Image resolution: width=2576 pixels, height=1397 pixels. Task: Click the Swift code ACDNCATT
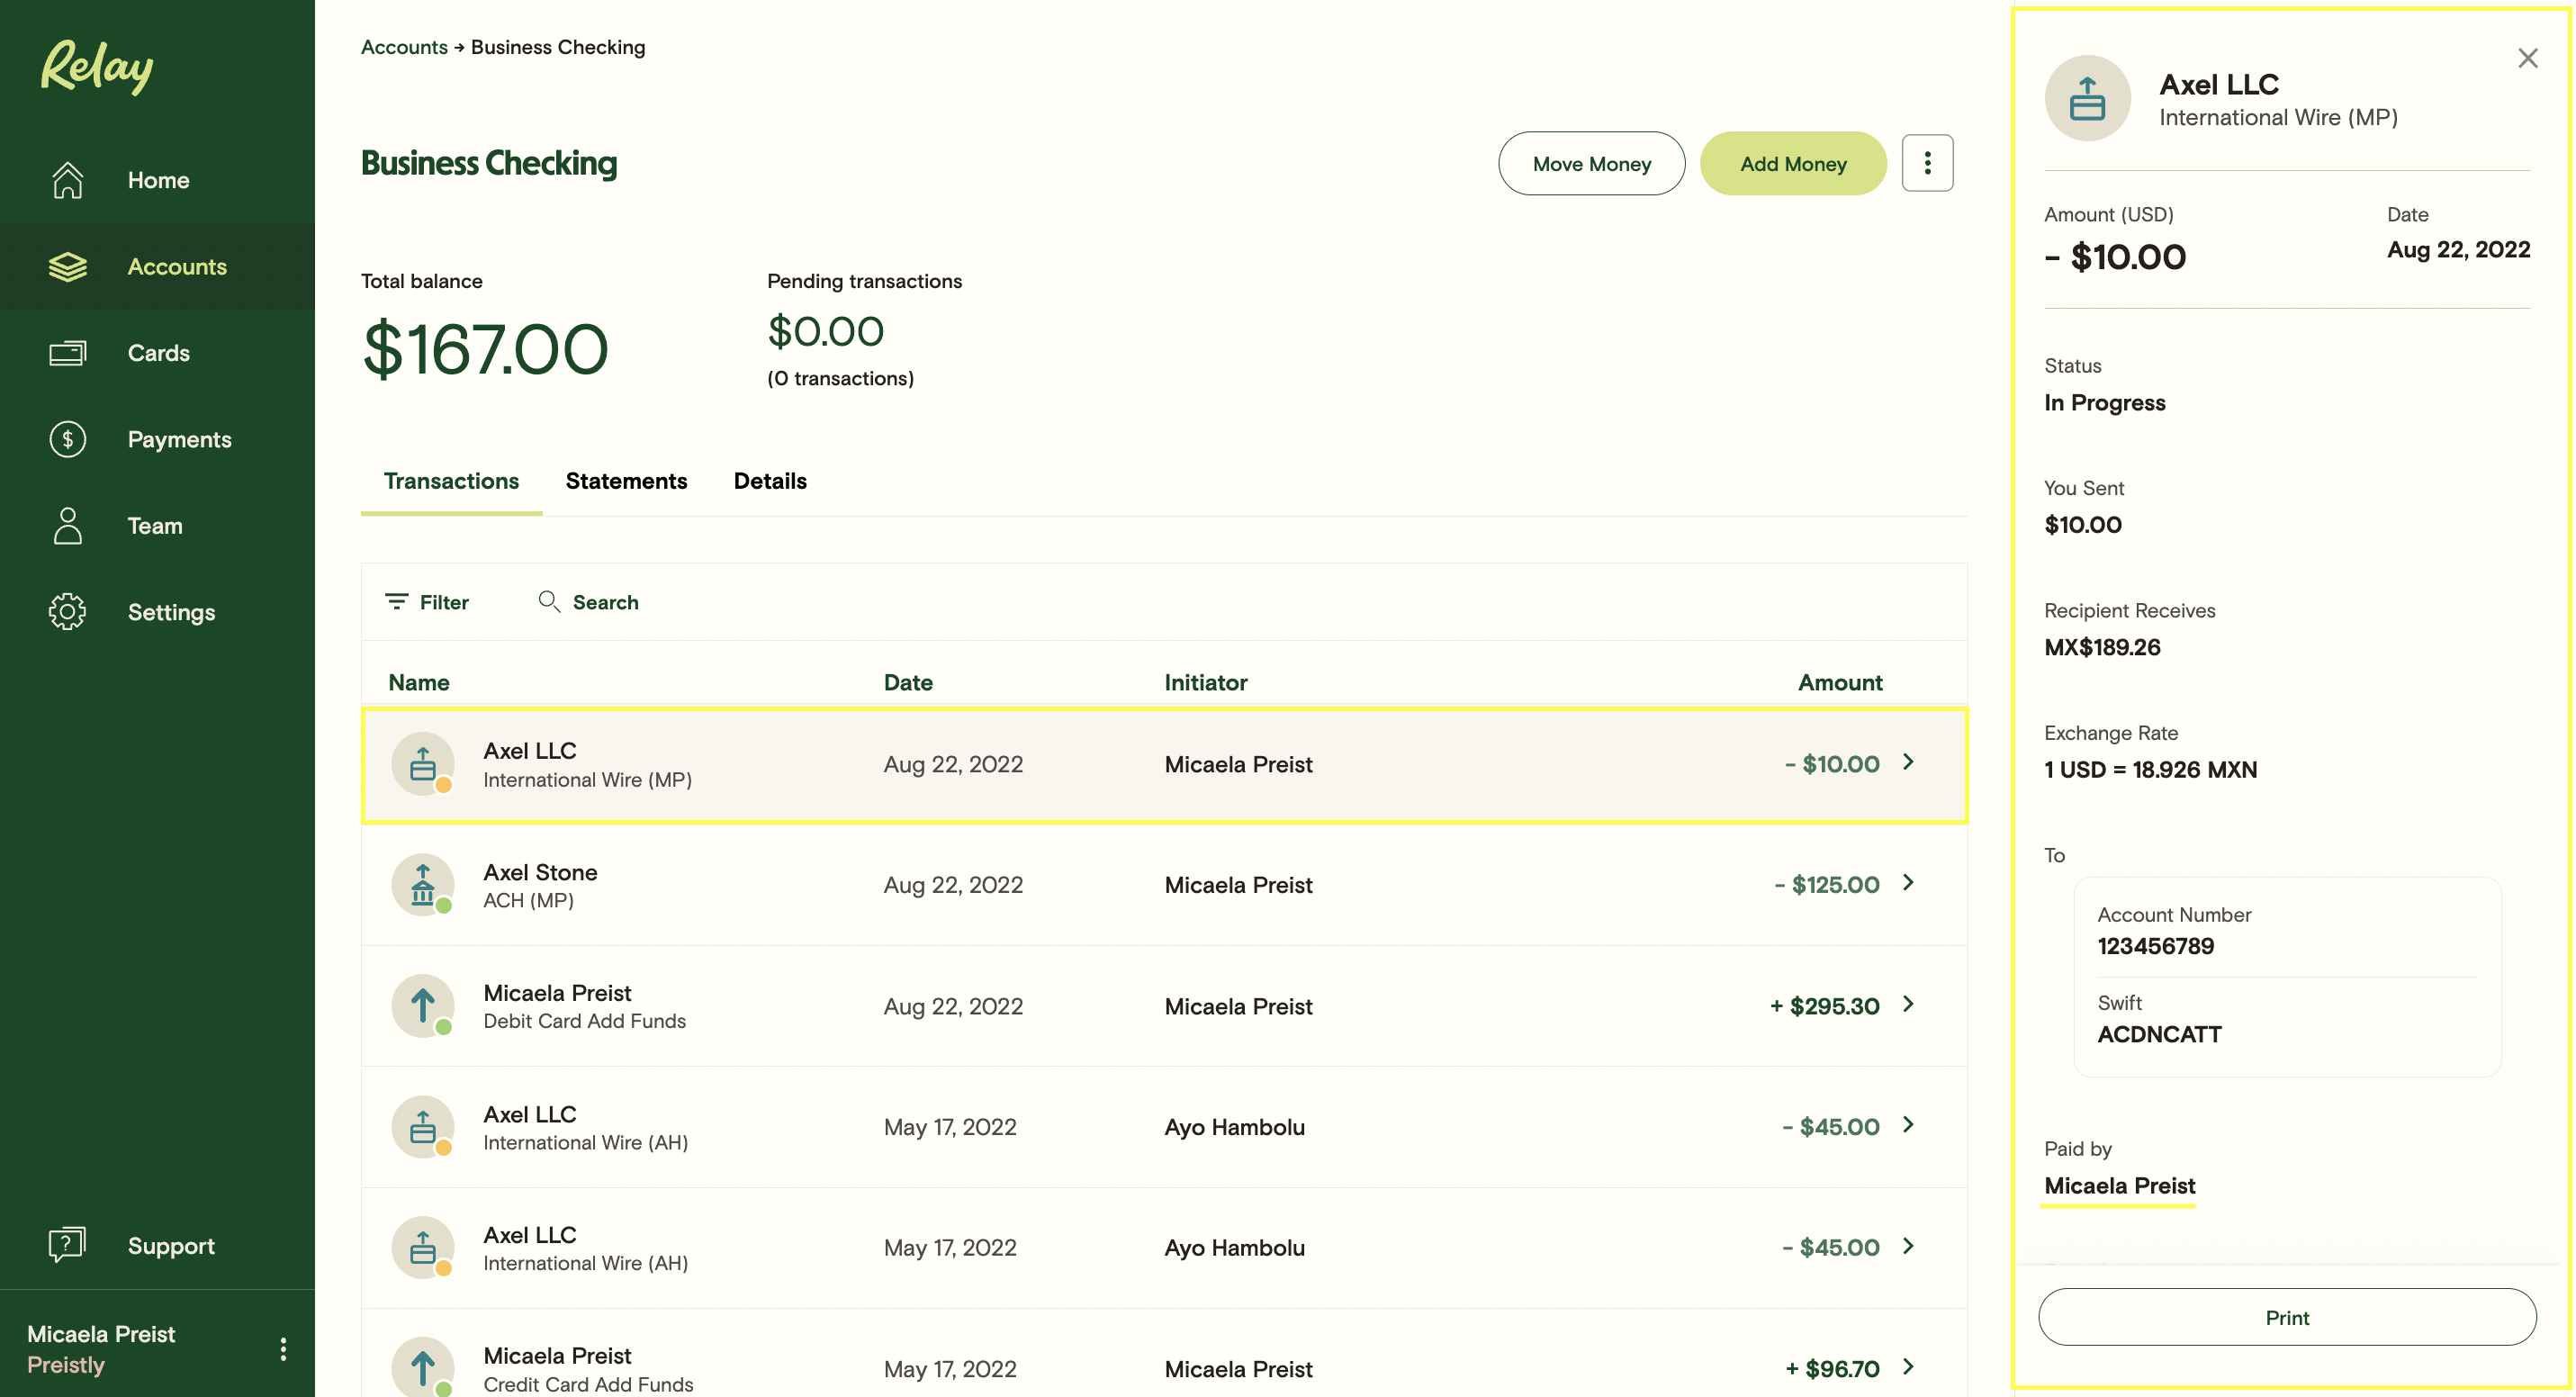[x=2159, y=1034]
